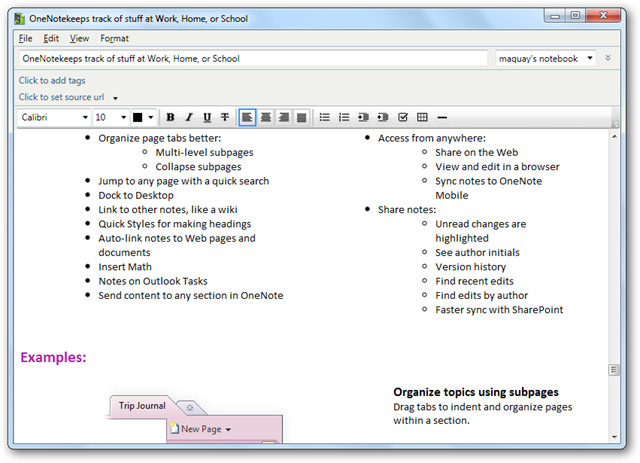Insert a to-do checkbox
The height and width of the screenshot is (463, 640).
click(x=403, y=118)
